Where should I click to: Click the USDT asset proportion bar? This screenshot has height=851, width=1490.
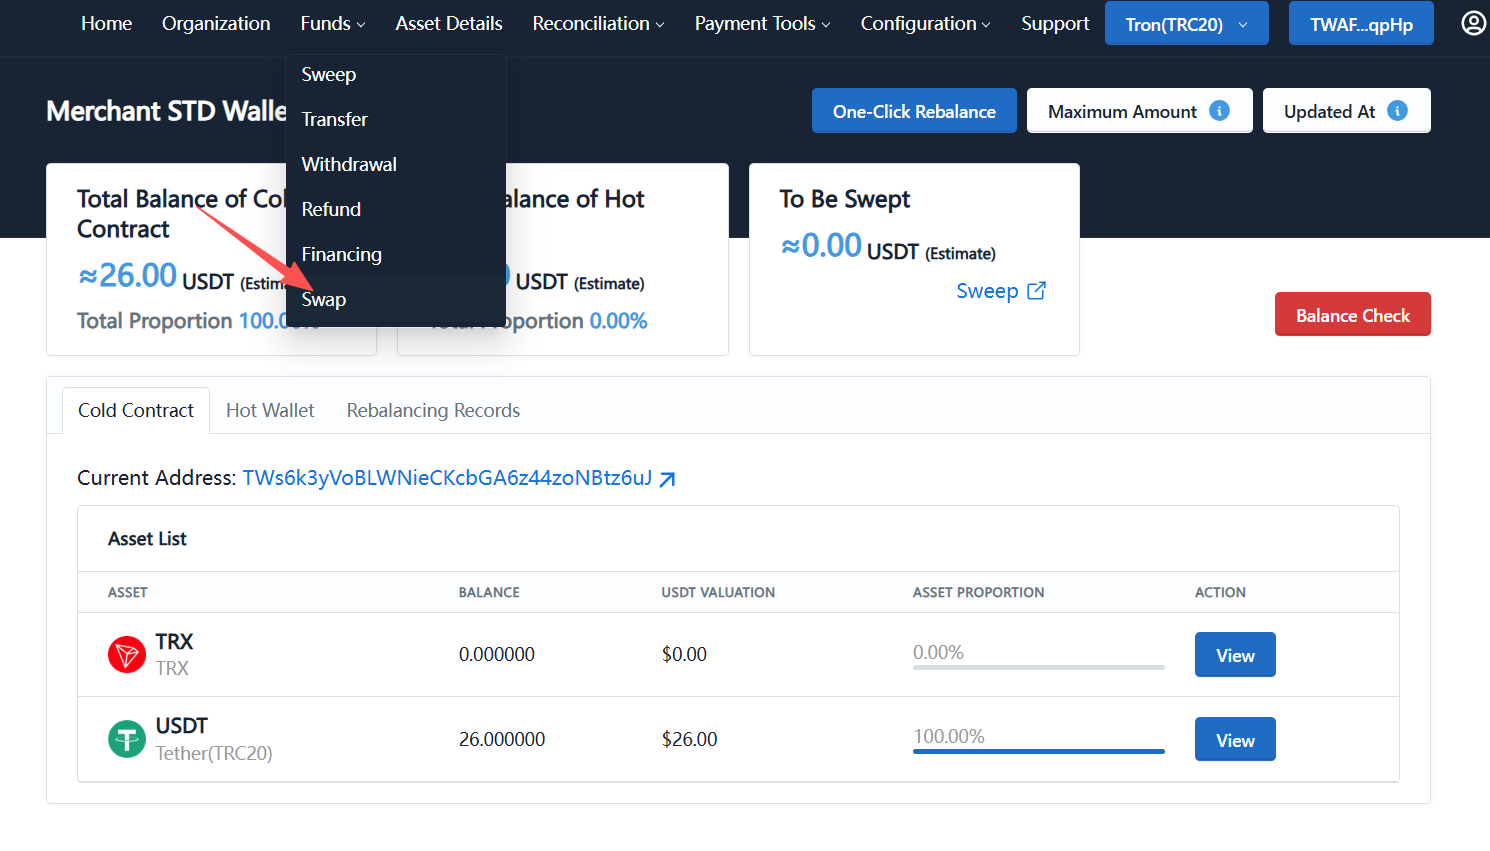point(1038,750)
